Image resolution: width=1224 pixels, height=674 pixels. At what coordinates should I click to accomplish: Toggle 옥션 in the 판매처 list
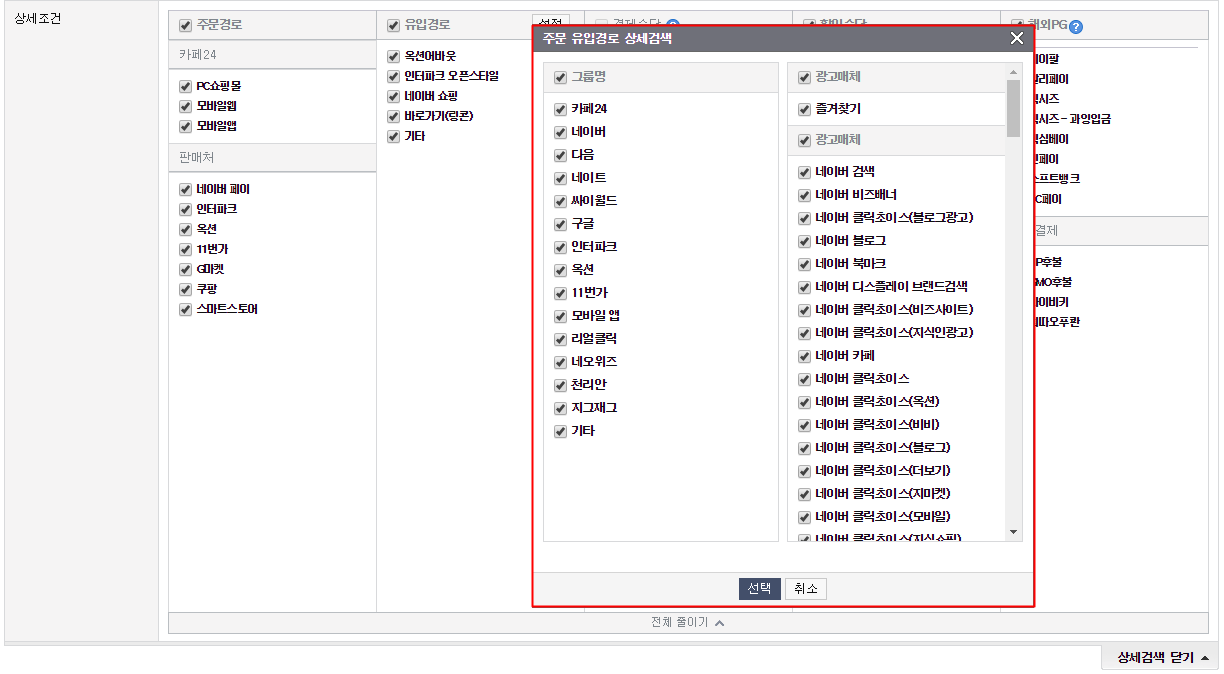[185, 229]
